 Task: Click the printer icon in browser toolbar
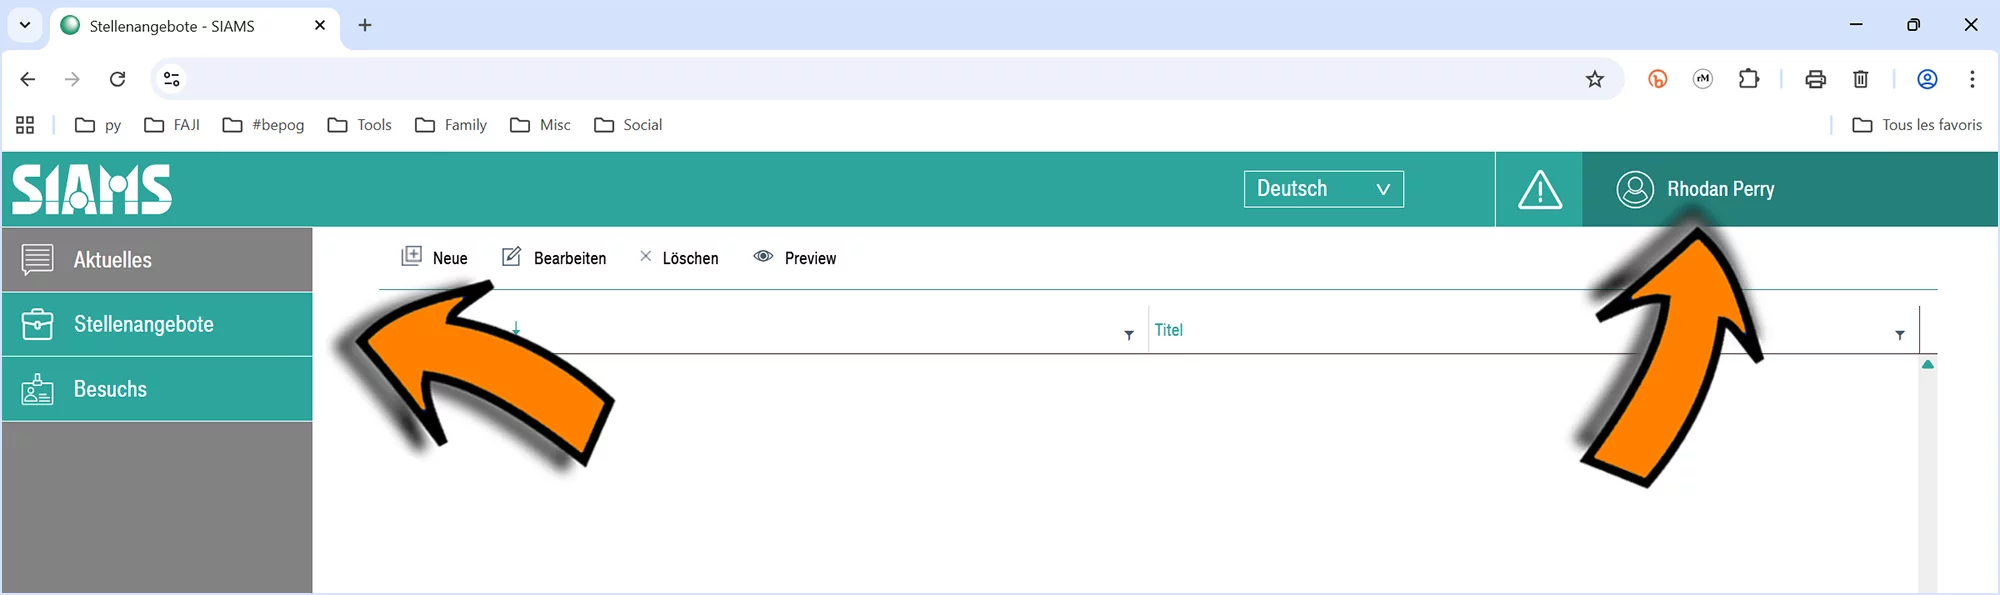click(x=1815, y=79)
